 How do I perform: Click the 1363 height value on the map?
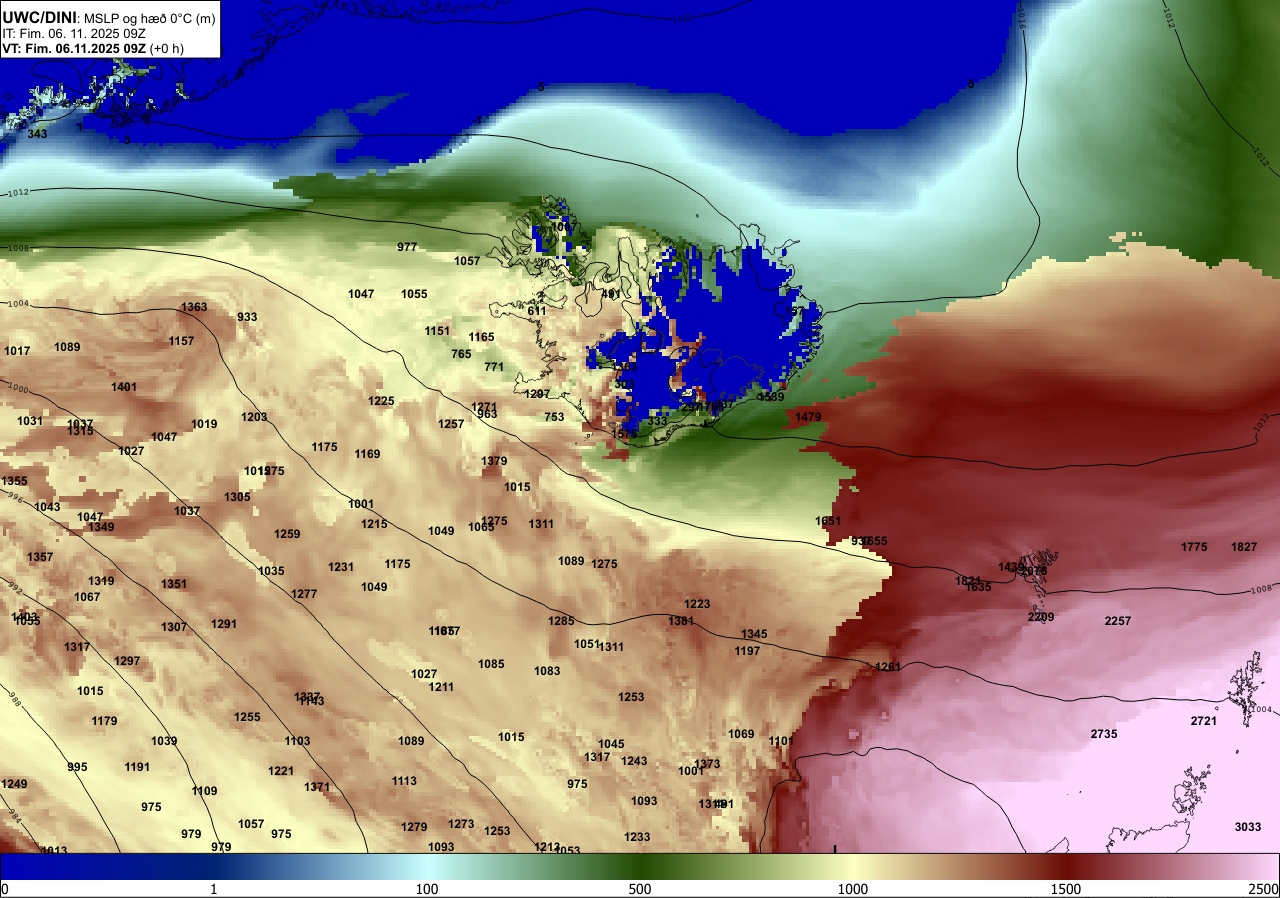point(194,307)
